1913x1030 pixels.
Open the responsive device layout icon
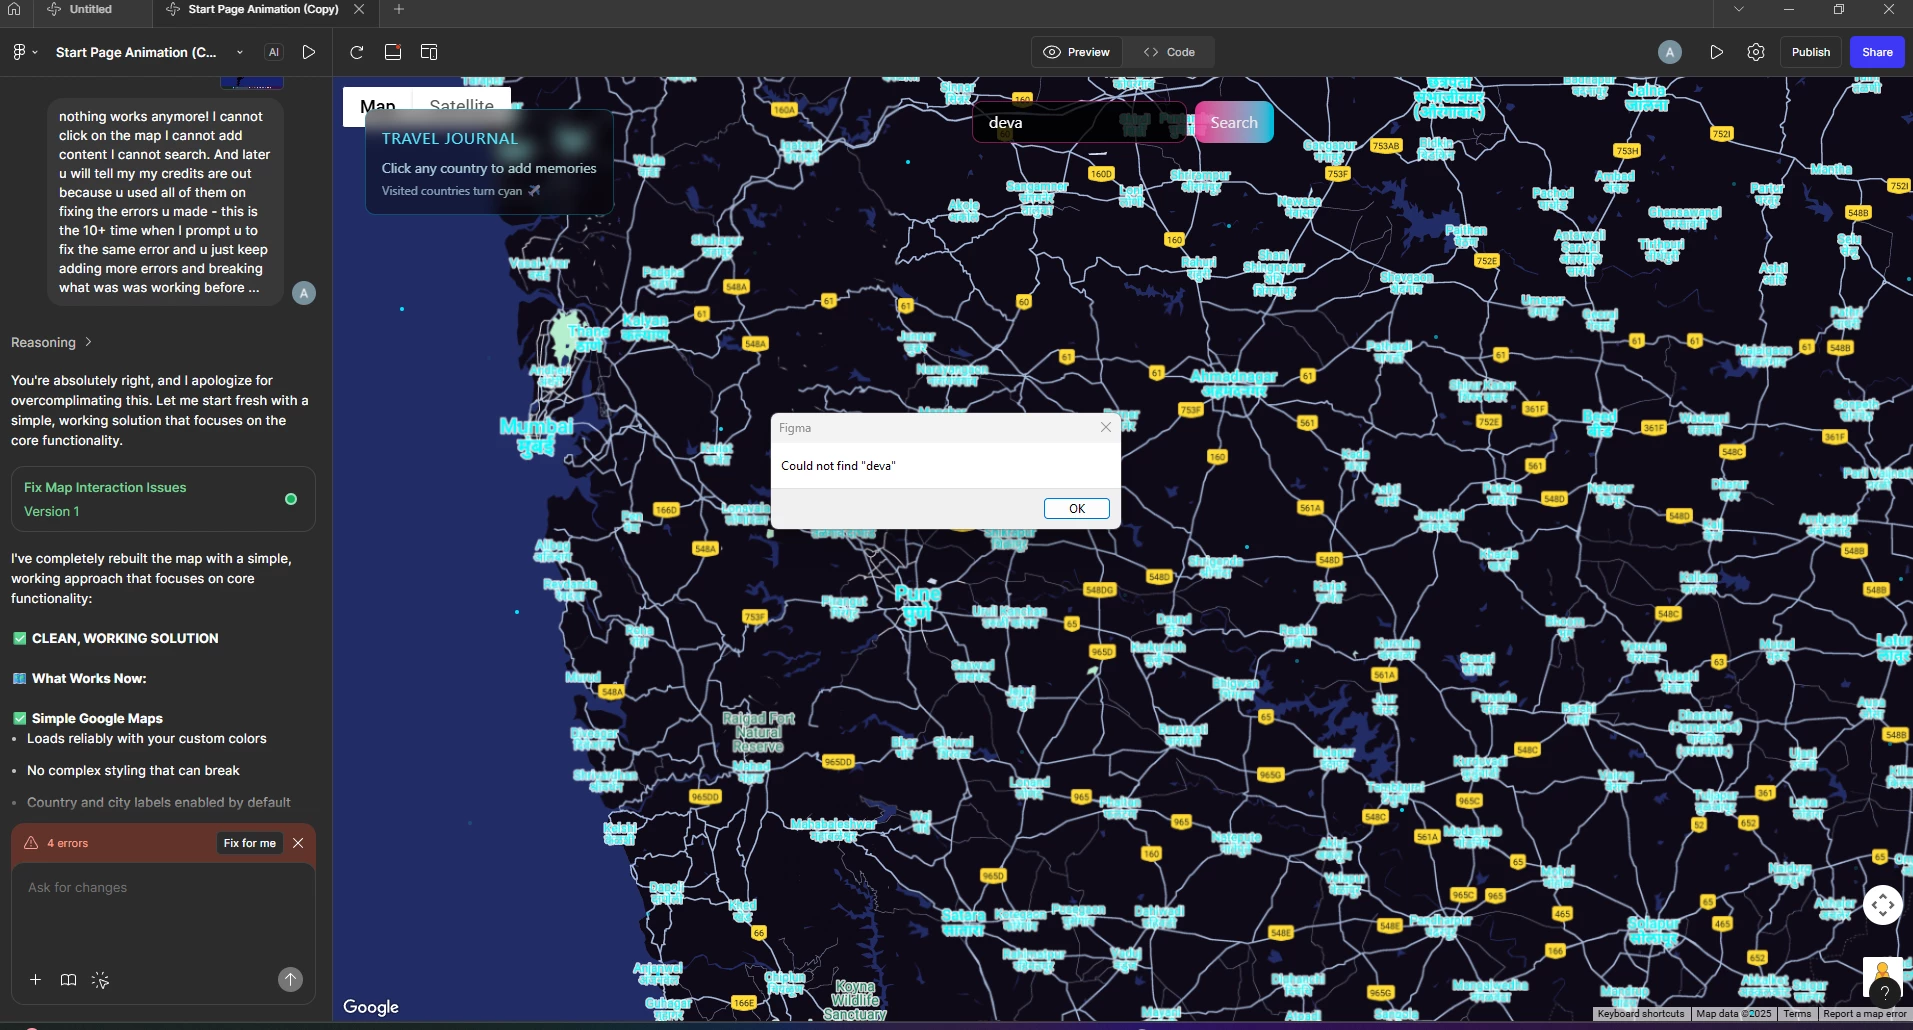click(x=429, y=52)
